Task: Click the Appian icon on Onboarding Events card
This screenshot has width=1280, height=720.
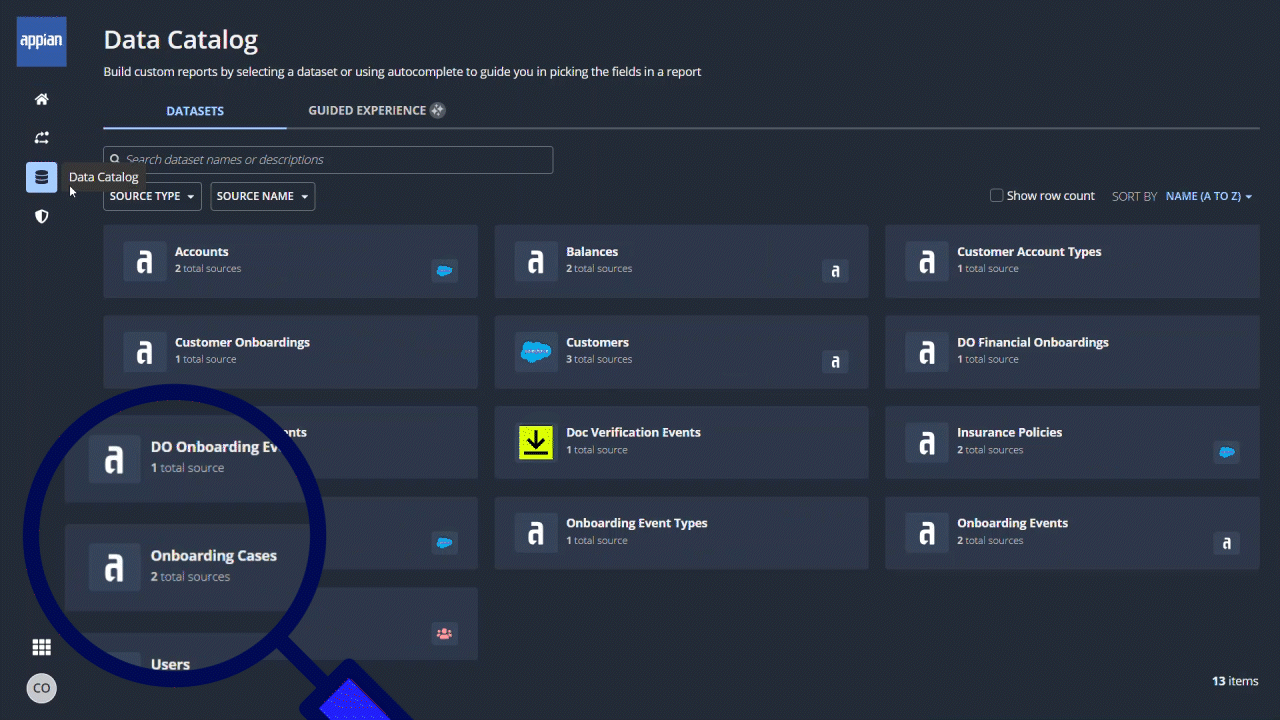Action: (x=927, y=532)
